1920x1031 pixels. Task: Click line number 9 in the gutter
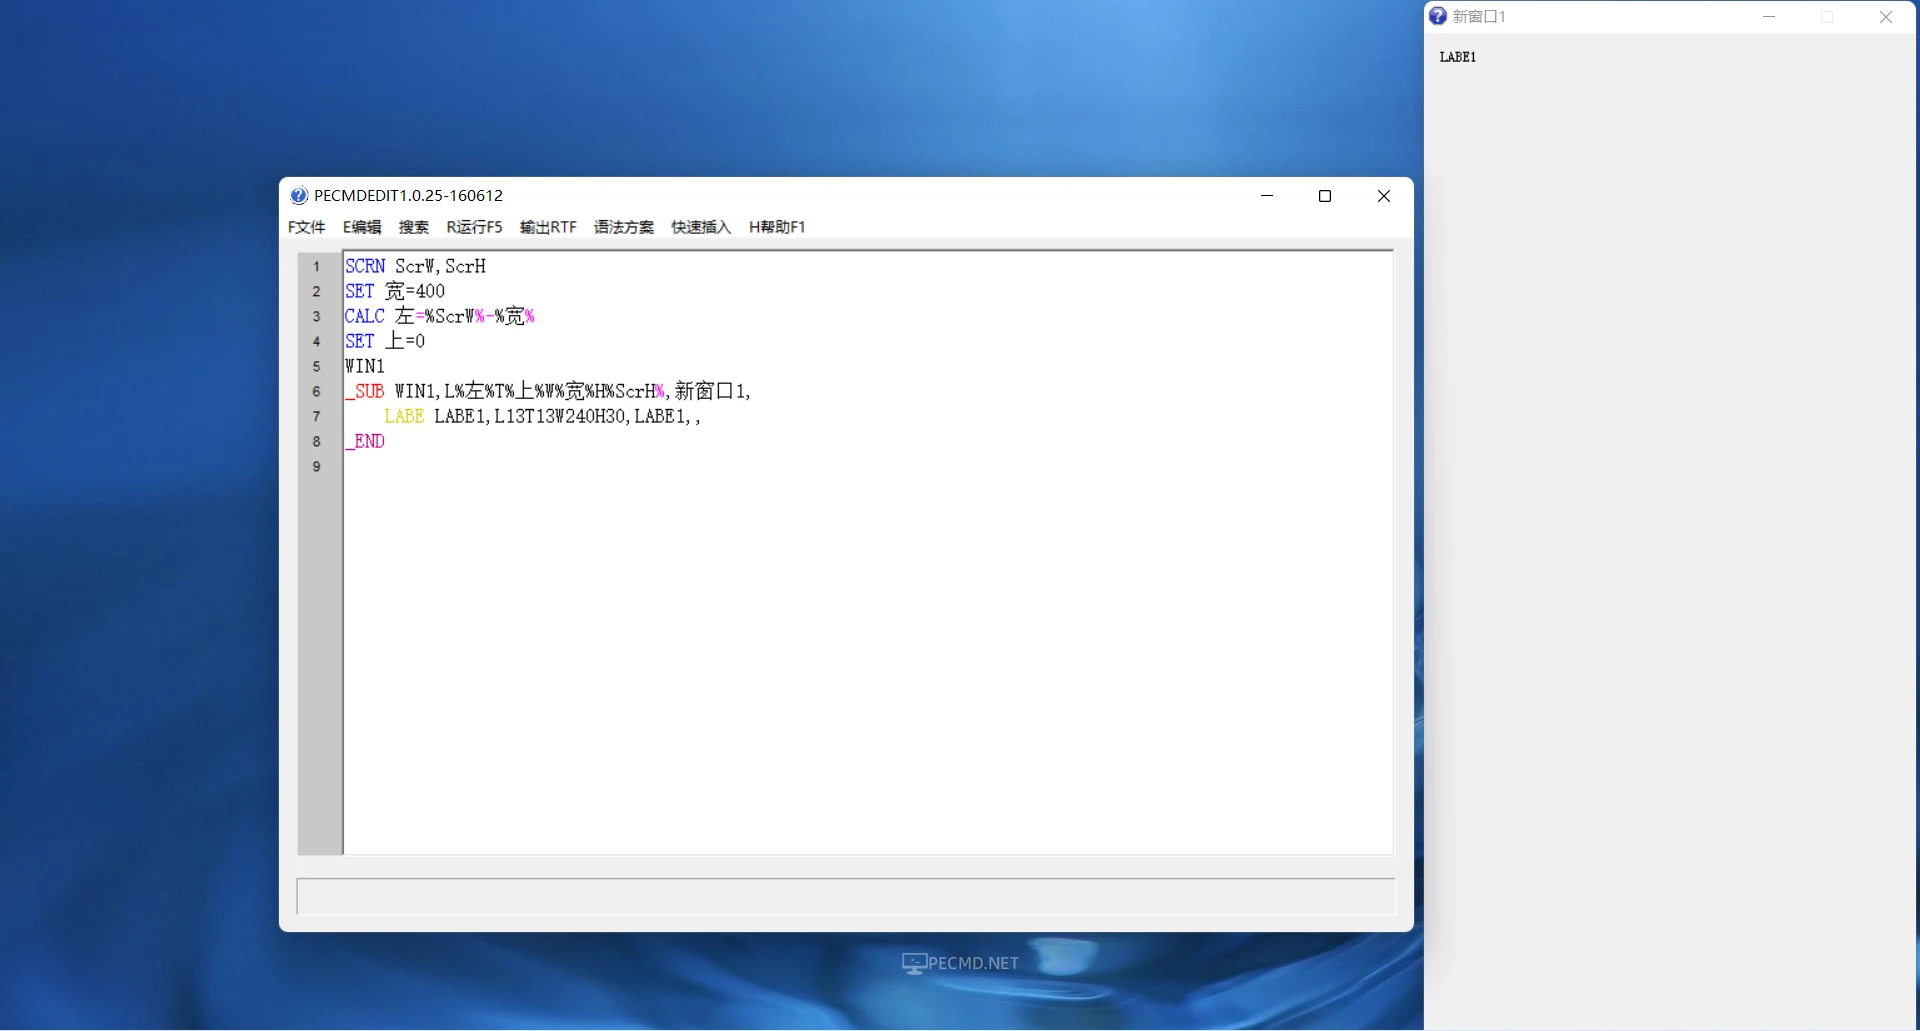coord(317,467)
